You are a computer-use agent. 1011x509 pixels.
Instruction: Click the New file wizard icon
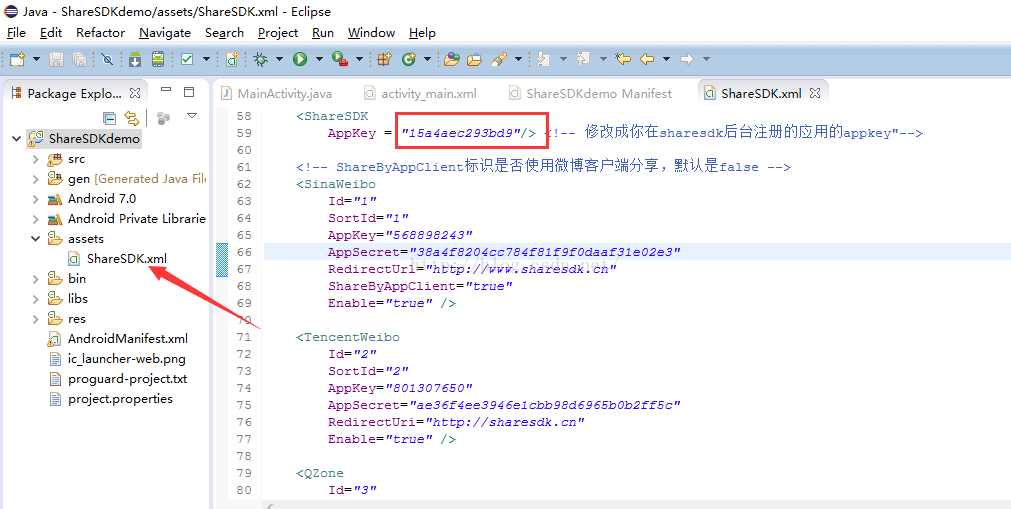click(17, 59)
